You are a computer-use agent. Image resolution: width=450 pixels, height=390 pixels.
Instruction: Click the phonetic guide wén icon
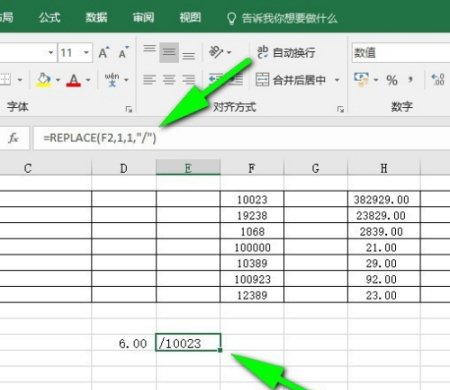click(x=112, y=80)
